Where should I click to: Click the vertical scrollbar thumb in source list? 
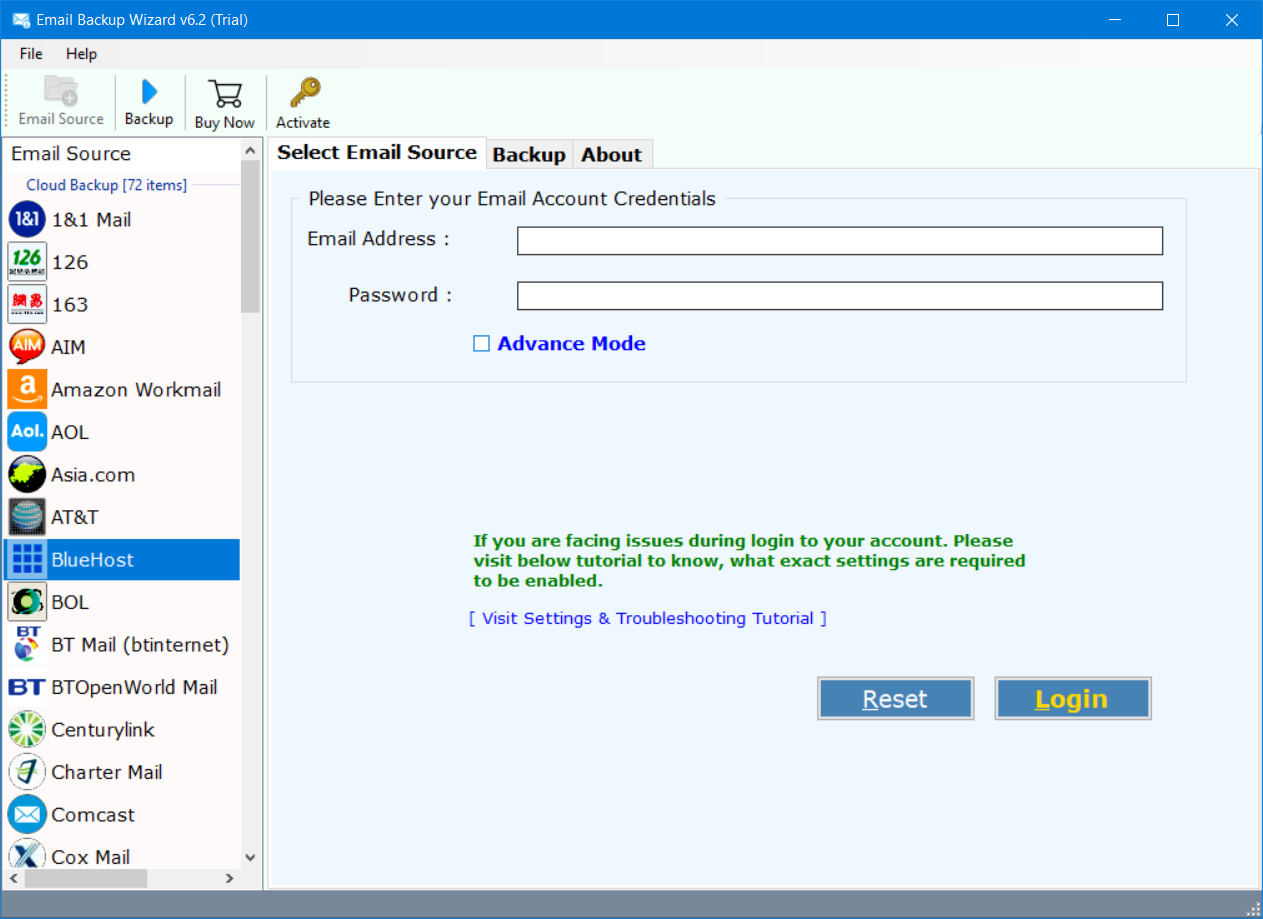pyautogui.click(x=250, y=236)
